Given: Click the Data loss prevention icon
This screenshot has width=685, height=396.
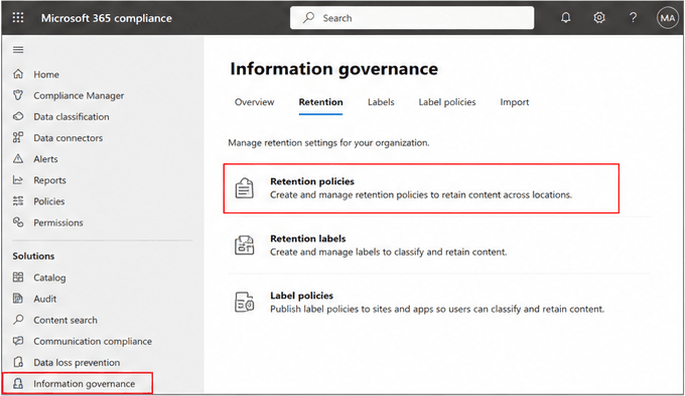Looking at the screenshot, I should pyautogui.click(x=18, y=362).
